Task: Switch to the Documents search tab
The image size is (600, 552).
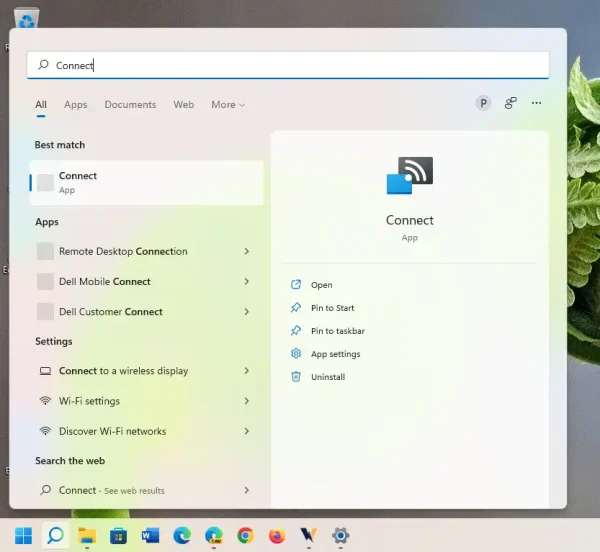Action: 130,104
